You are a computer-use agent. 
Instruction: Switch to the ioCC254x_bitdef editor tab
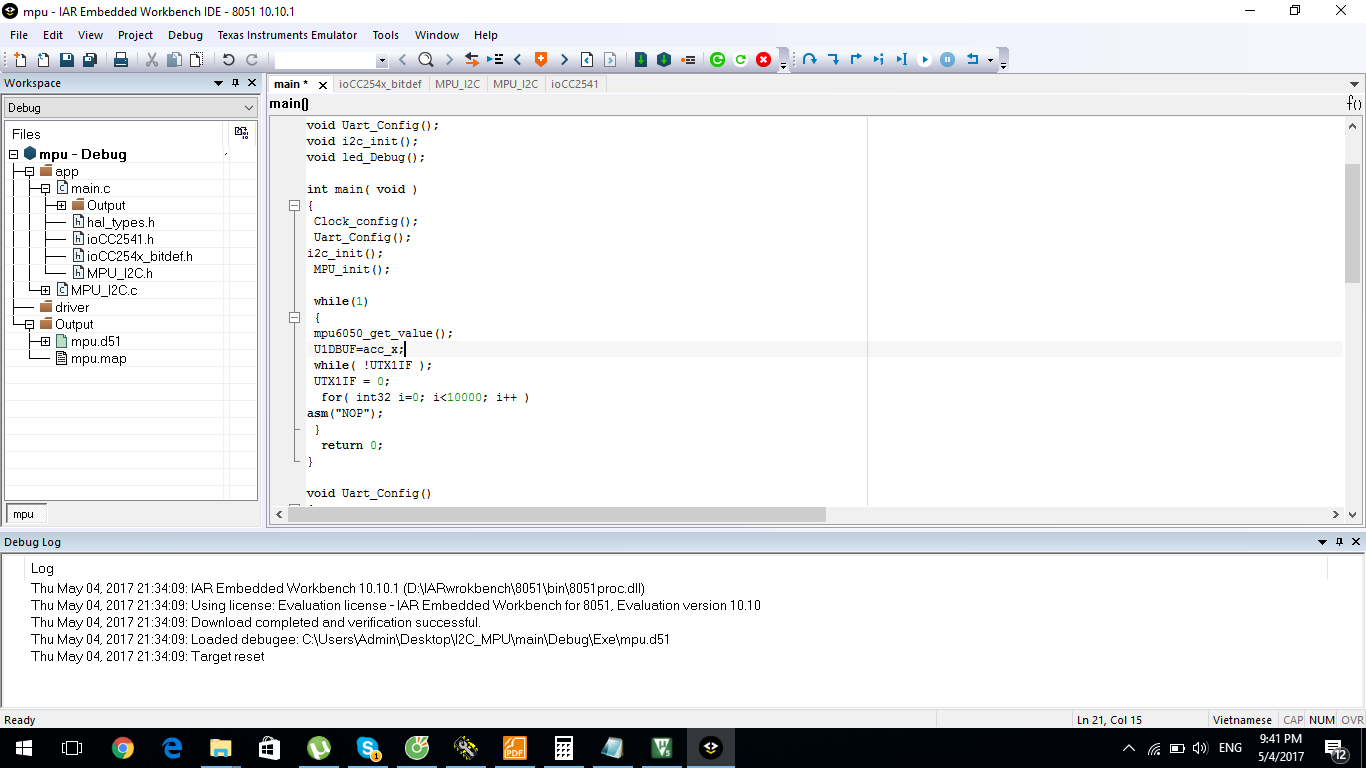tap(380, 84)
